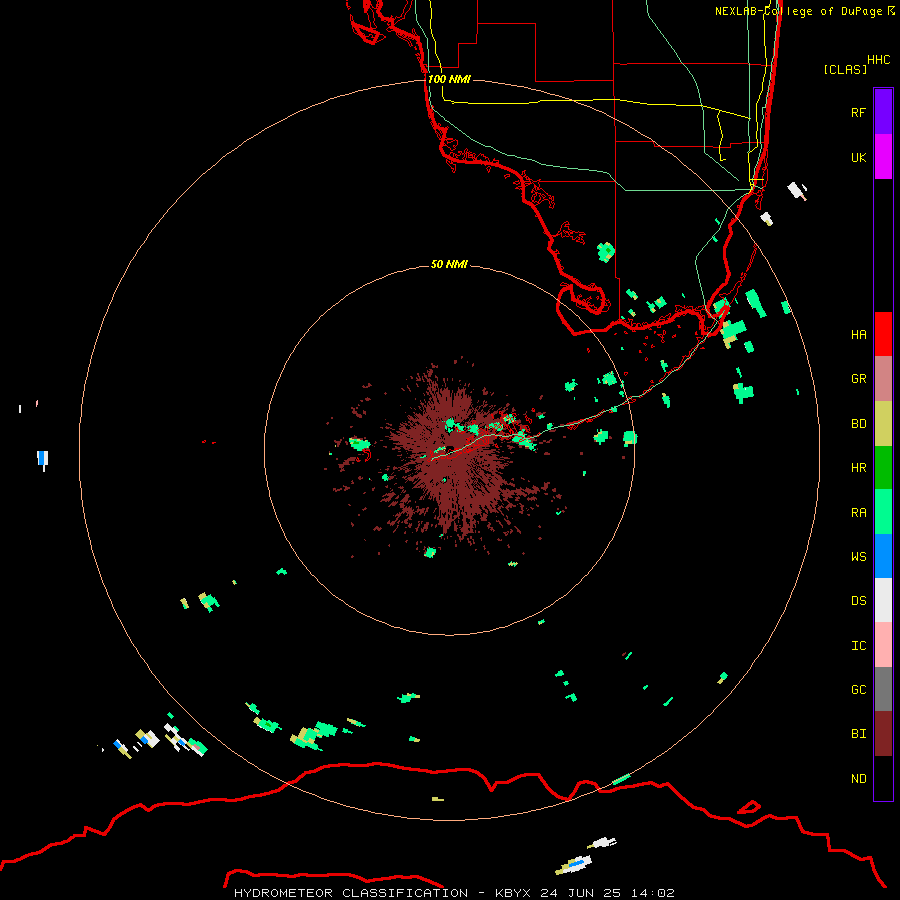
Task: Click the ND black legend swatch
Action: point(883,778)
